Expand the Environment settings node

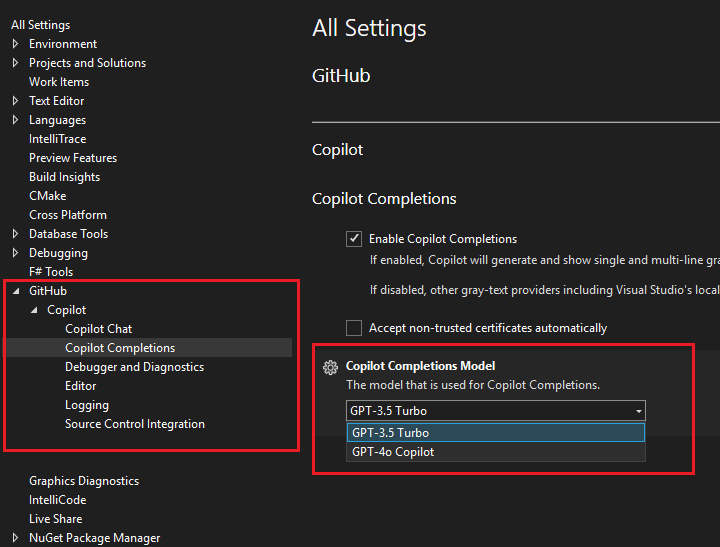[15, 44]
